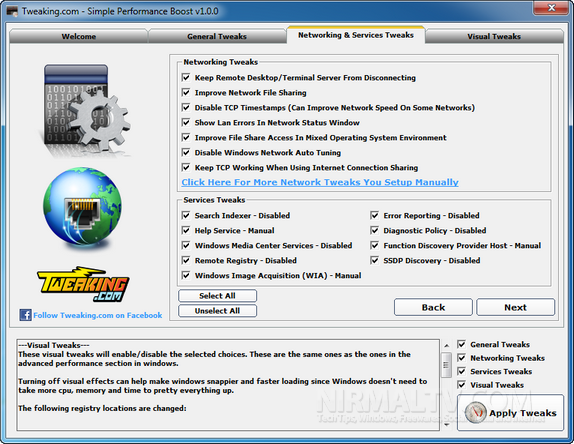Image resolution: width=574 pixels, height=444 pixels.
Task: Toggle Windows Image Acquisition (WIA) checkbox
Action: point(186,275)
